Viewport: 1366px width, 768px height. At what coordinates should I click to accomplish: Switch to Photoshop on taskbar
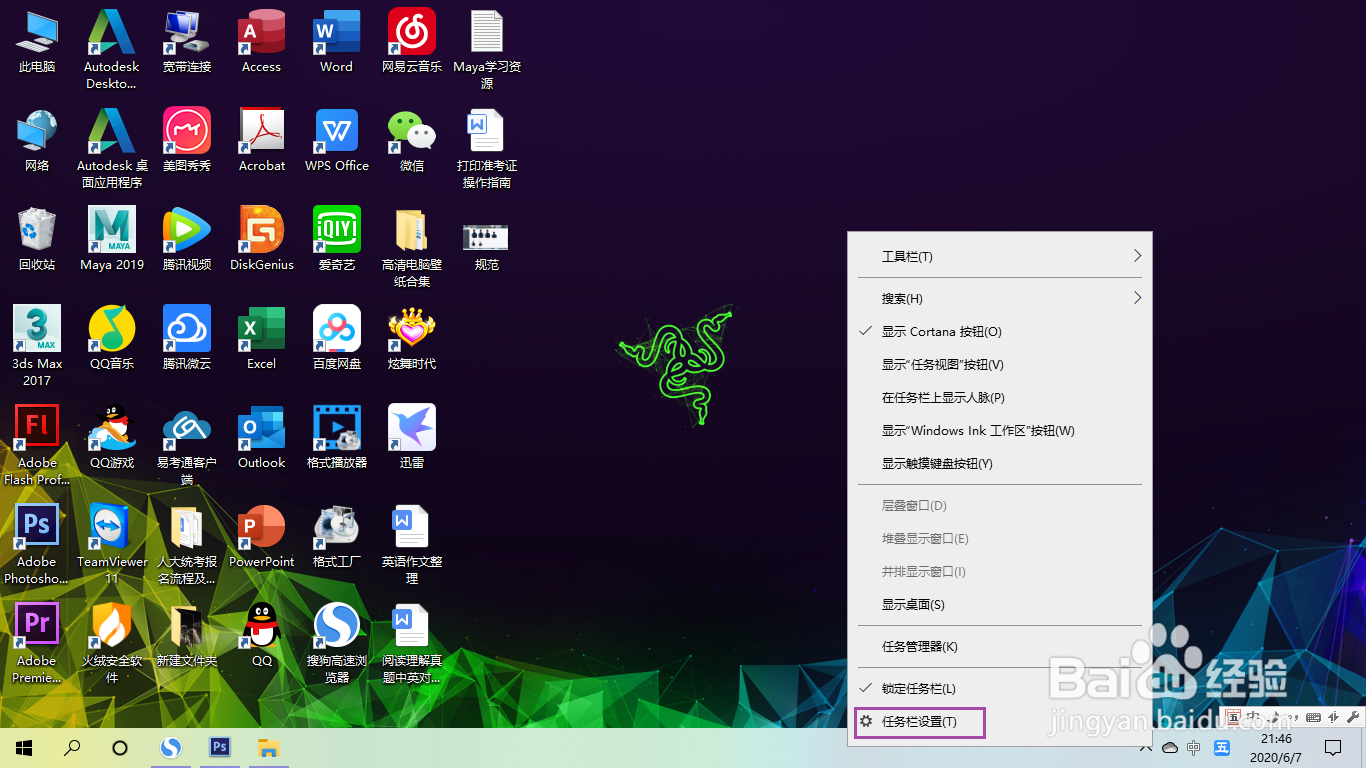coord(220,747)
